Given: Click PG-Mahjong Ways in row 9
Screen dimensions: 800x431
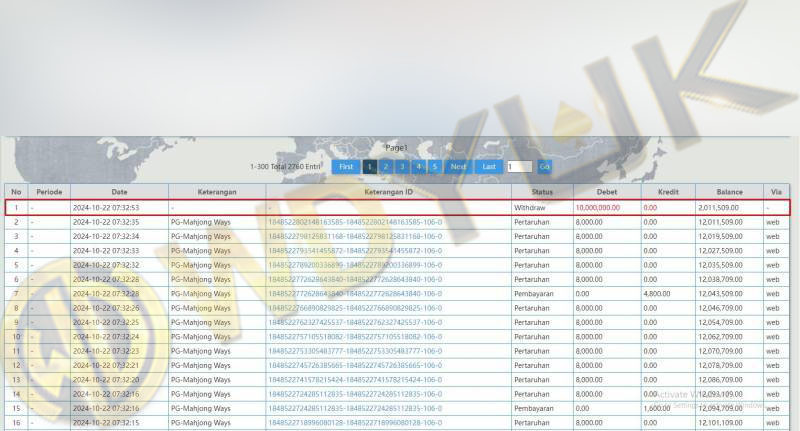Looking at the screenshot, I should tap(201, 322).
